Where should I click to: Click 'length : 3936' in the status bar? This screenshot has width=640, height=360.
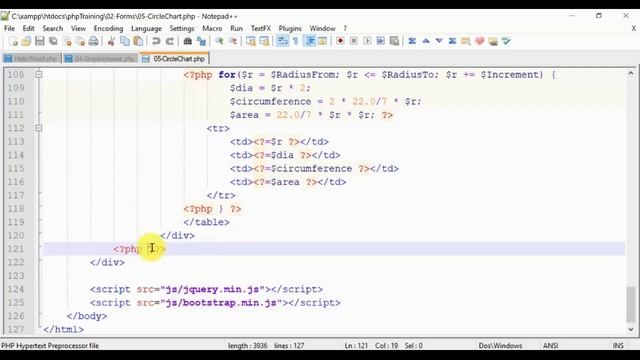click(247, 346)
